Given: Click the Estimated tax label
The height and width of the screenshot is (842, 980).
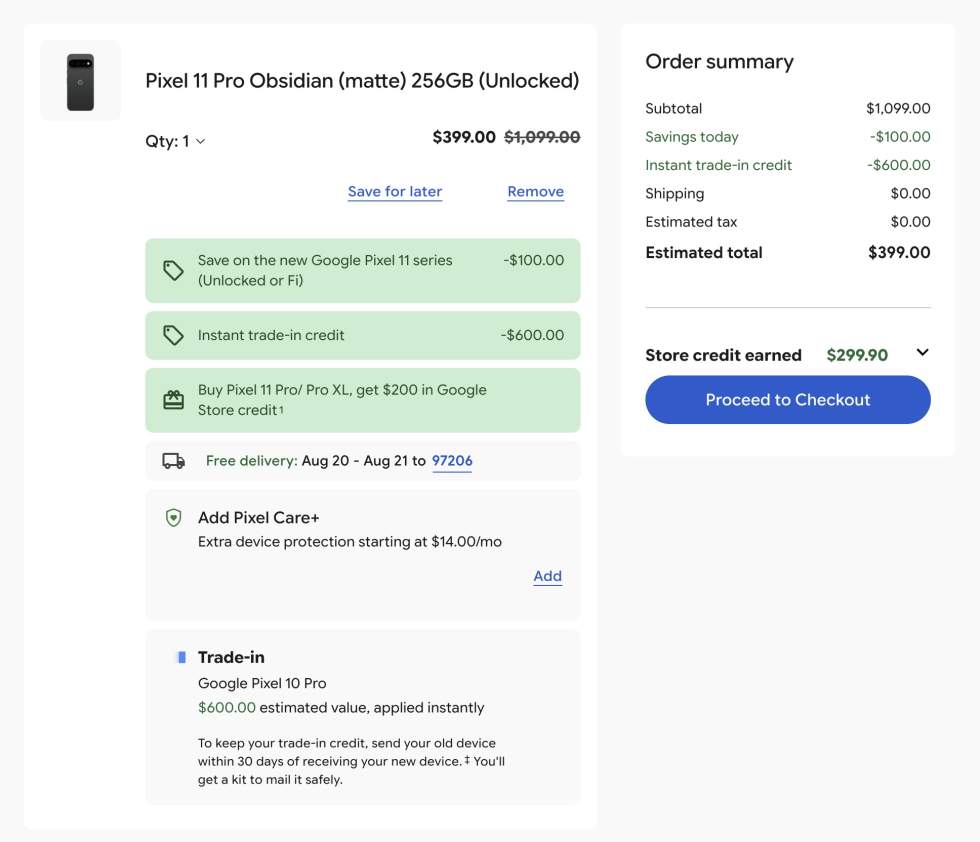Looking at the screenshot, I should [691, 222].
